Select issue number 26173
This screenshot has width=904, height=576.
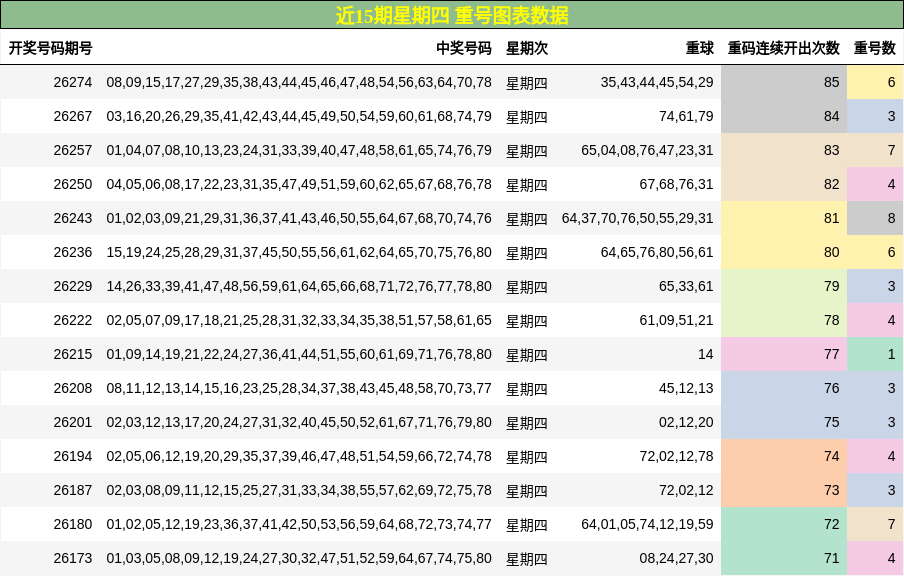(x=73, y=559)
